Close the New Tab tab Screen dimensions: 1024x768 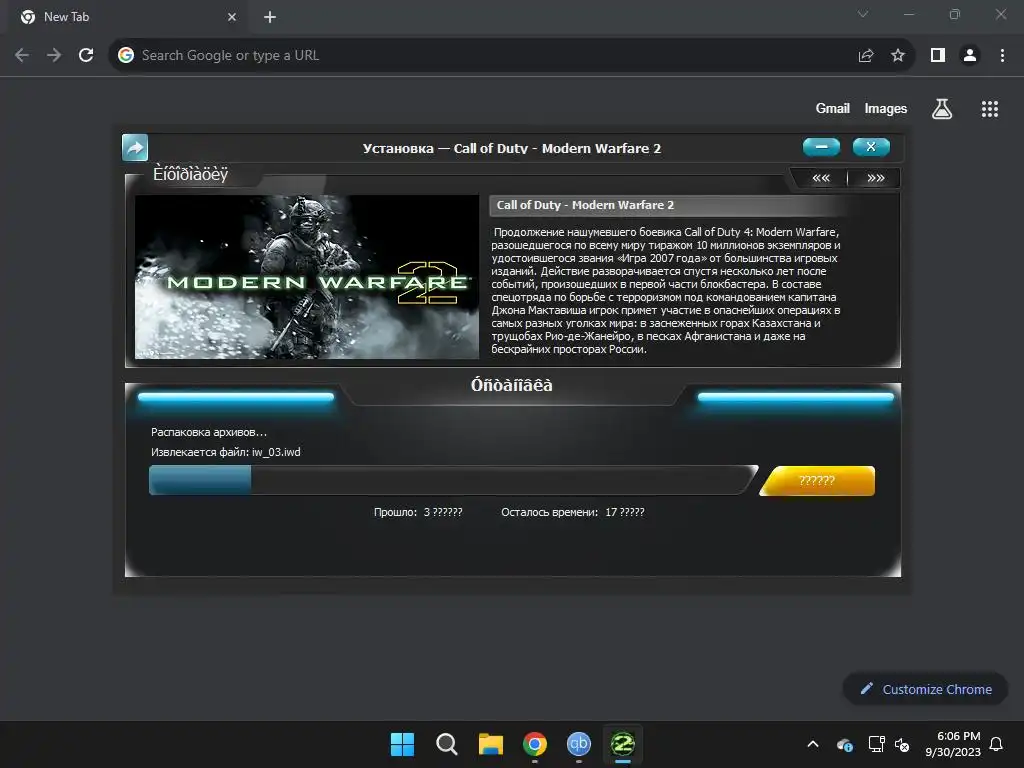click(x=232, y=17)
